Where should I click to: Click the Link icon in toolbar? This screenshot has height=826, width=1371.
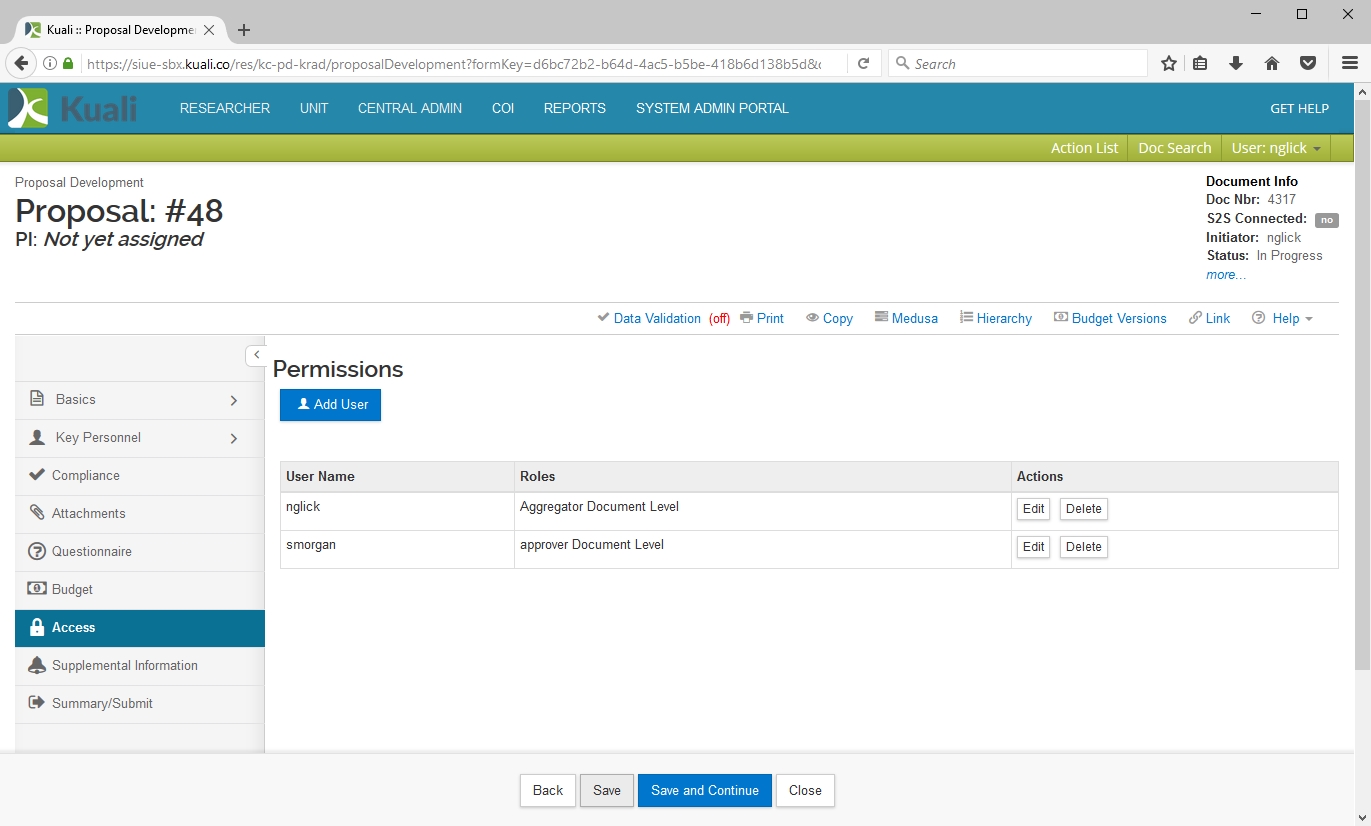(1209, 318)
